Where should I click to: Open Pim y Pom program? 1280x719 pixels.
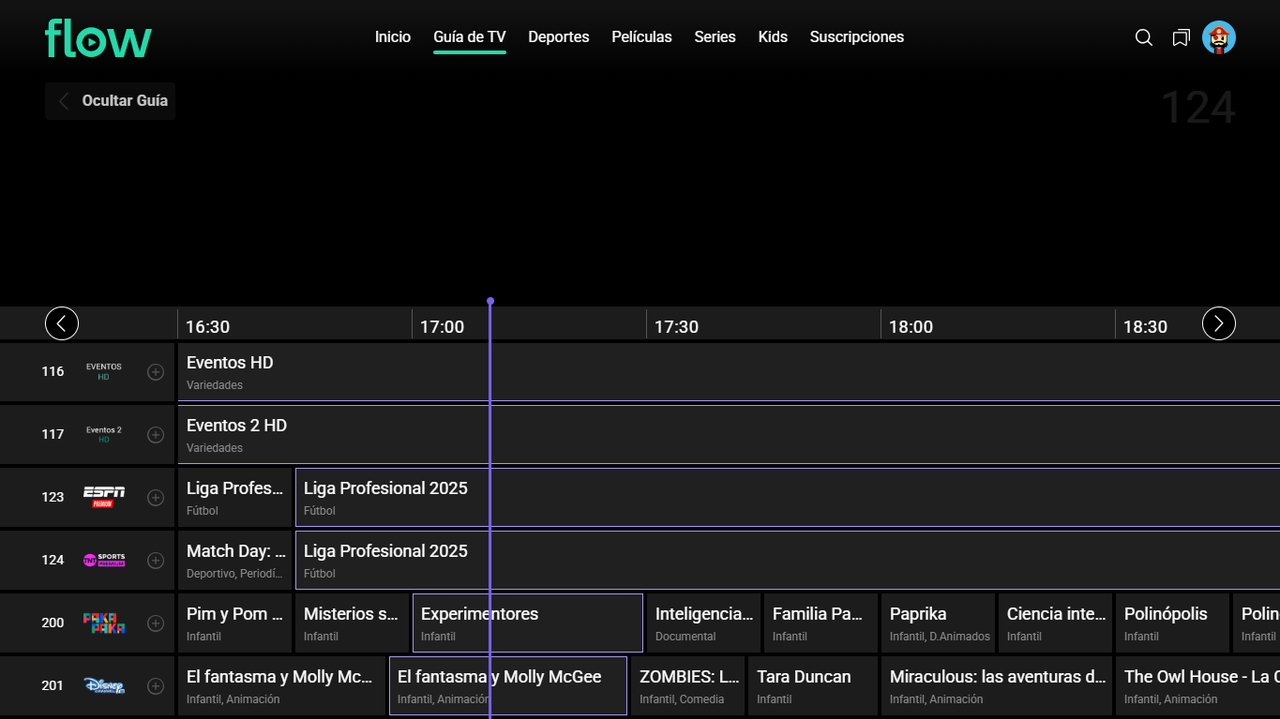point(235,623)
